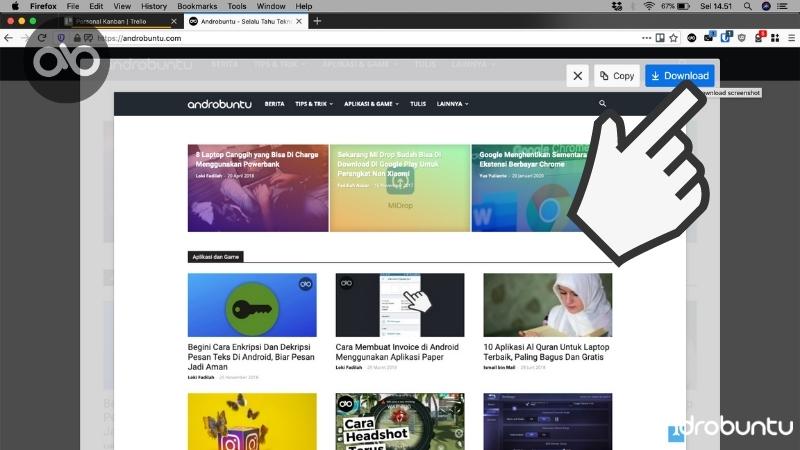Expand APLIKASI & GAME dropdown in preview

point(371,104)
